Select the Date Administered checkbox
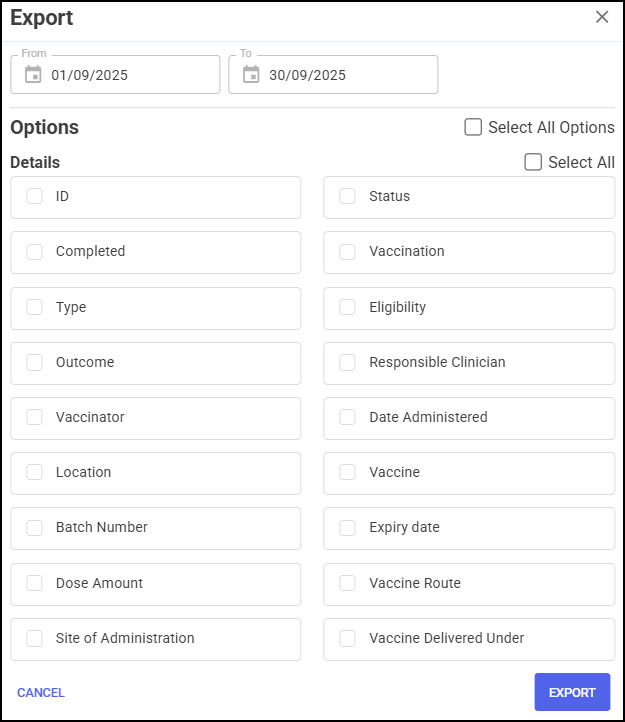 [x=348, y=417]
